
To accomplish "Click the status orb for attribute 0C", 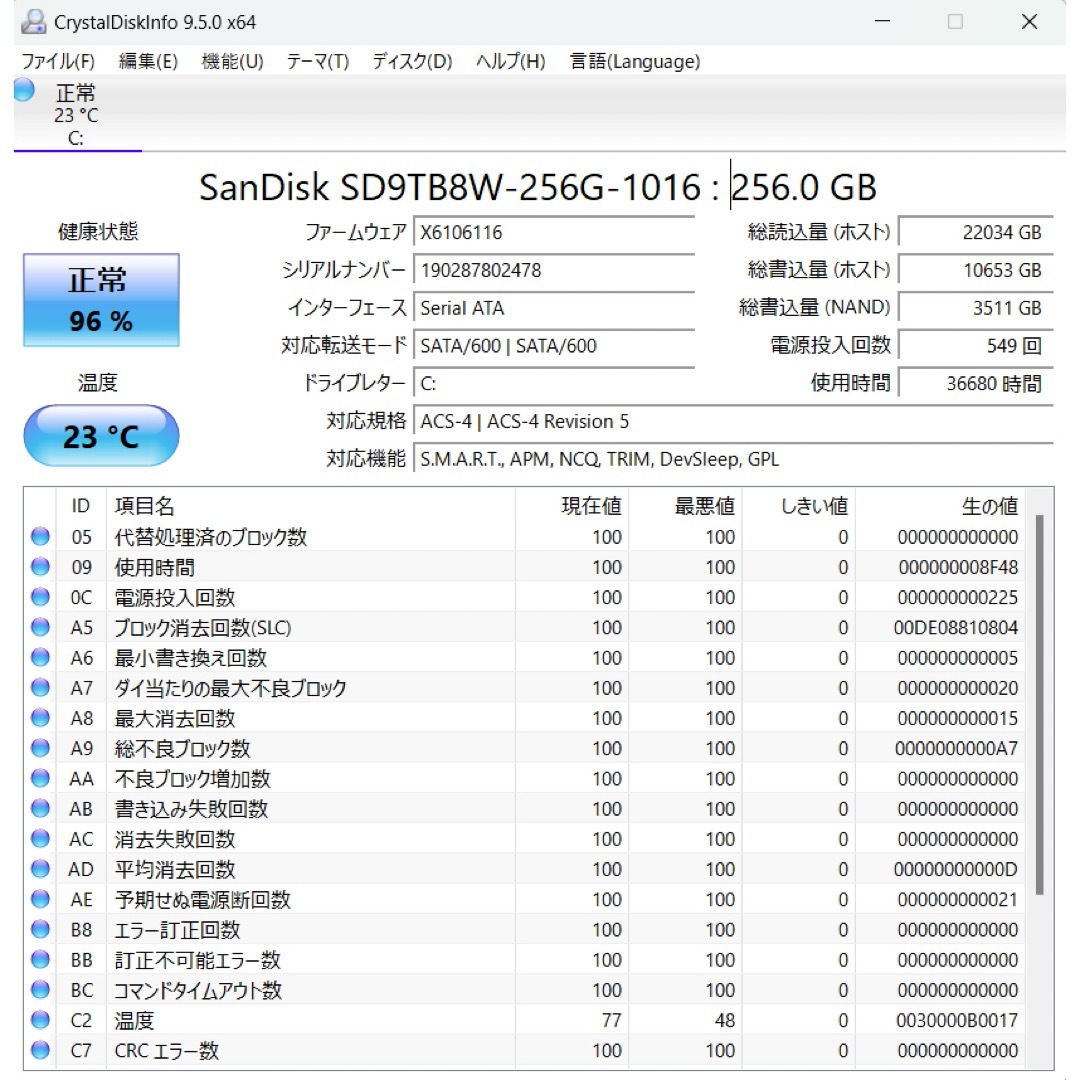I will [41, 597].
